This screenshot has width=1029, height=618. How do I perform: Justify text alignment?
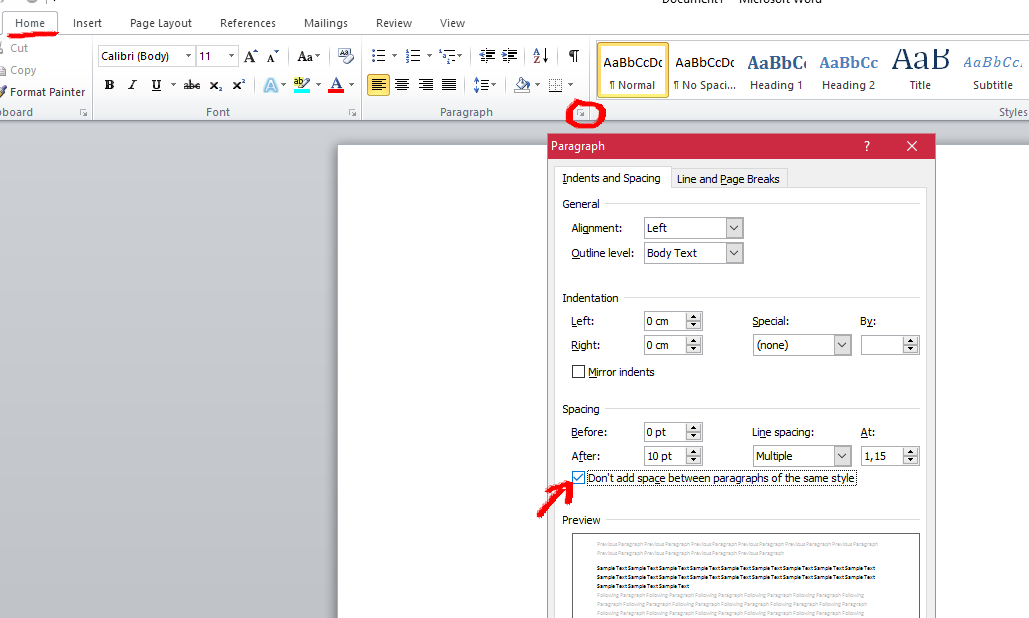coord(449,85)
